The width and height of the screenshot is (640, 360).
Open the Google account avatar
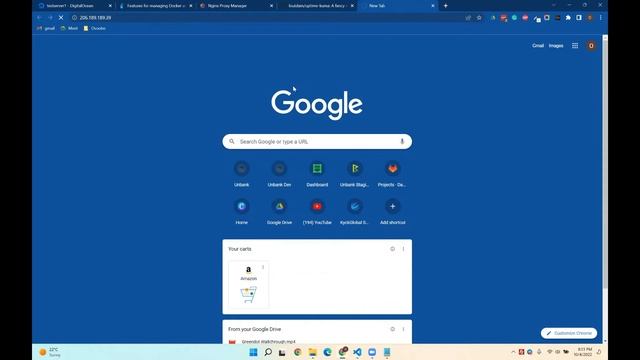click(x=591, y=46)
